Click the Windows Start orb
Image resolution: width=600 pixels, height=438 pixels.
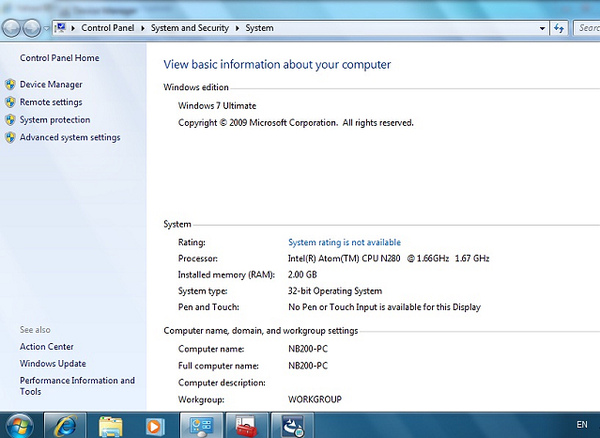coord(20,426)
